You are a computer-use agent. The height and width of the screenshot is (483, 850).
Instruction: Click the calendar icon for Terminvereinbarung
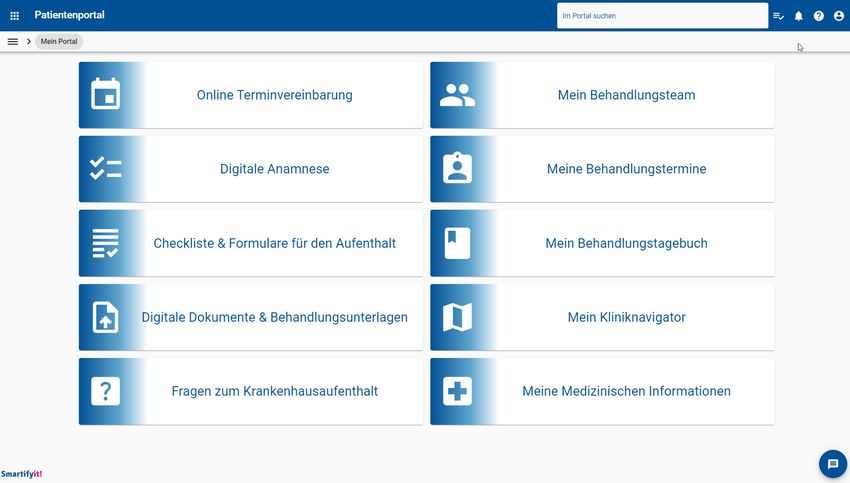[105, 95]
